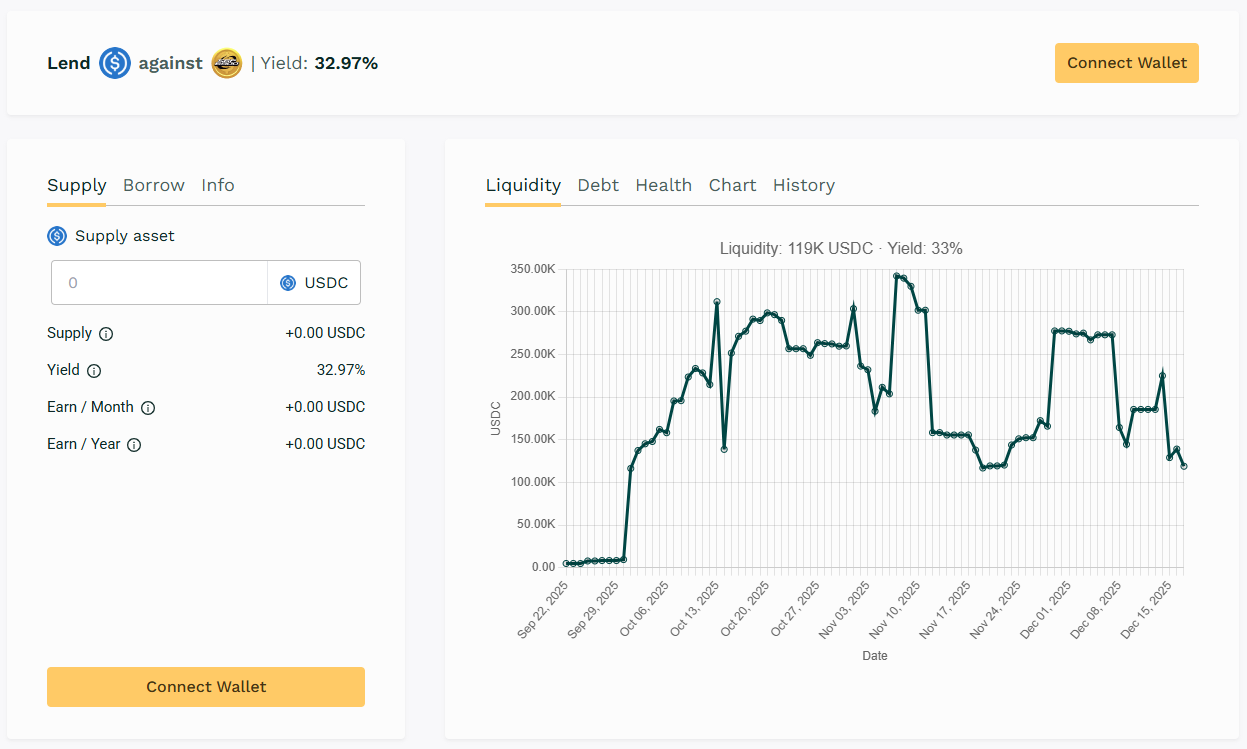Open the Earn / Year info tooltip icon

(x=134, y=445)
